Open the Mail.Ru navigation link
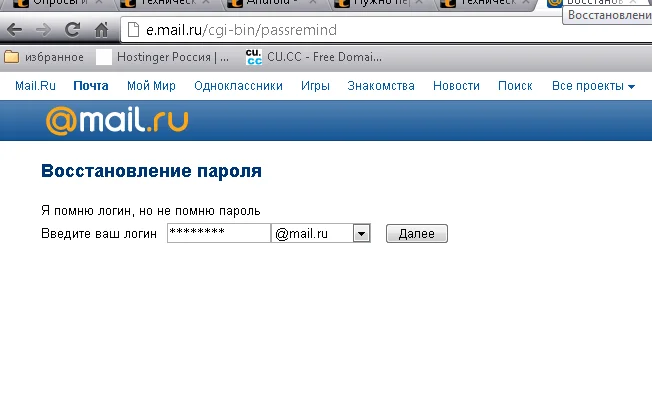 click(x=35, y=86)
